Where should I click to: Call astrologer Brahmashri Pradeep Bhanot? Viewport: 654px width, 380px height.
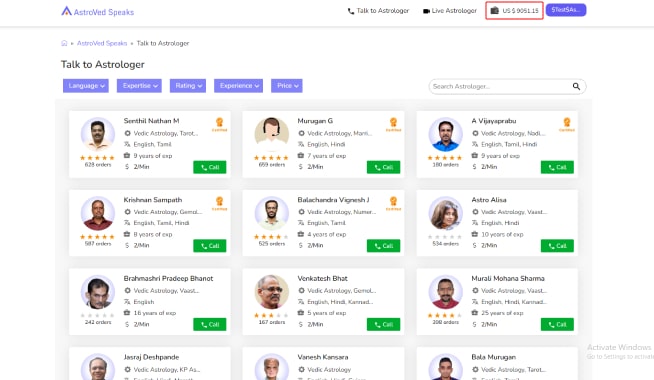pos(210,325)
